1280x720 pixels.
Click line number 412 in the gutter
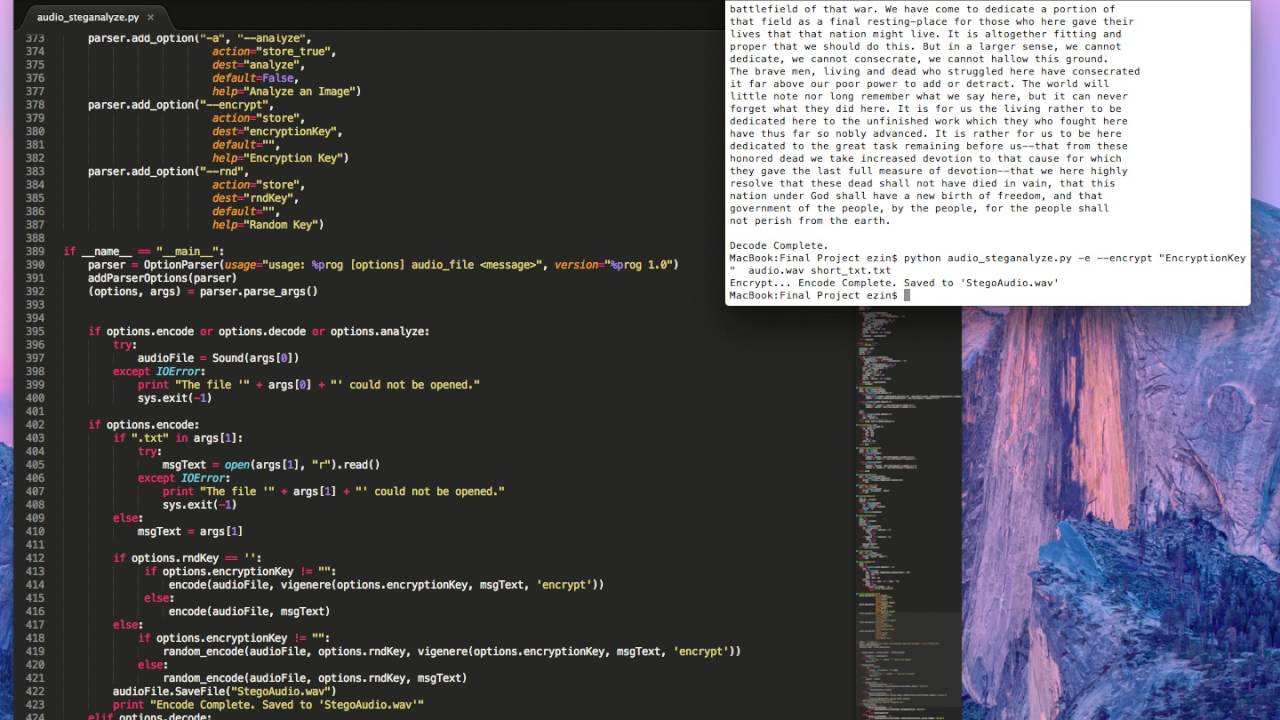pyautogui.click(x=34, y=558)
